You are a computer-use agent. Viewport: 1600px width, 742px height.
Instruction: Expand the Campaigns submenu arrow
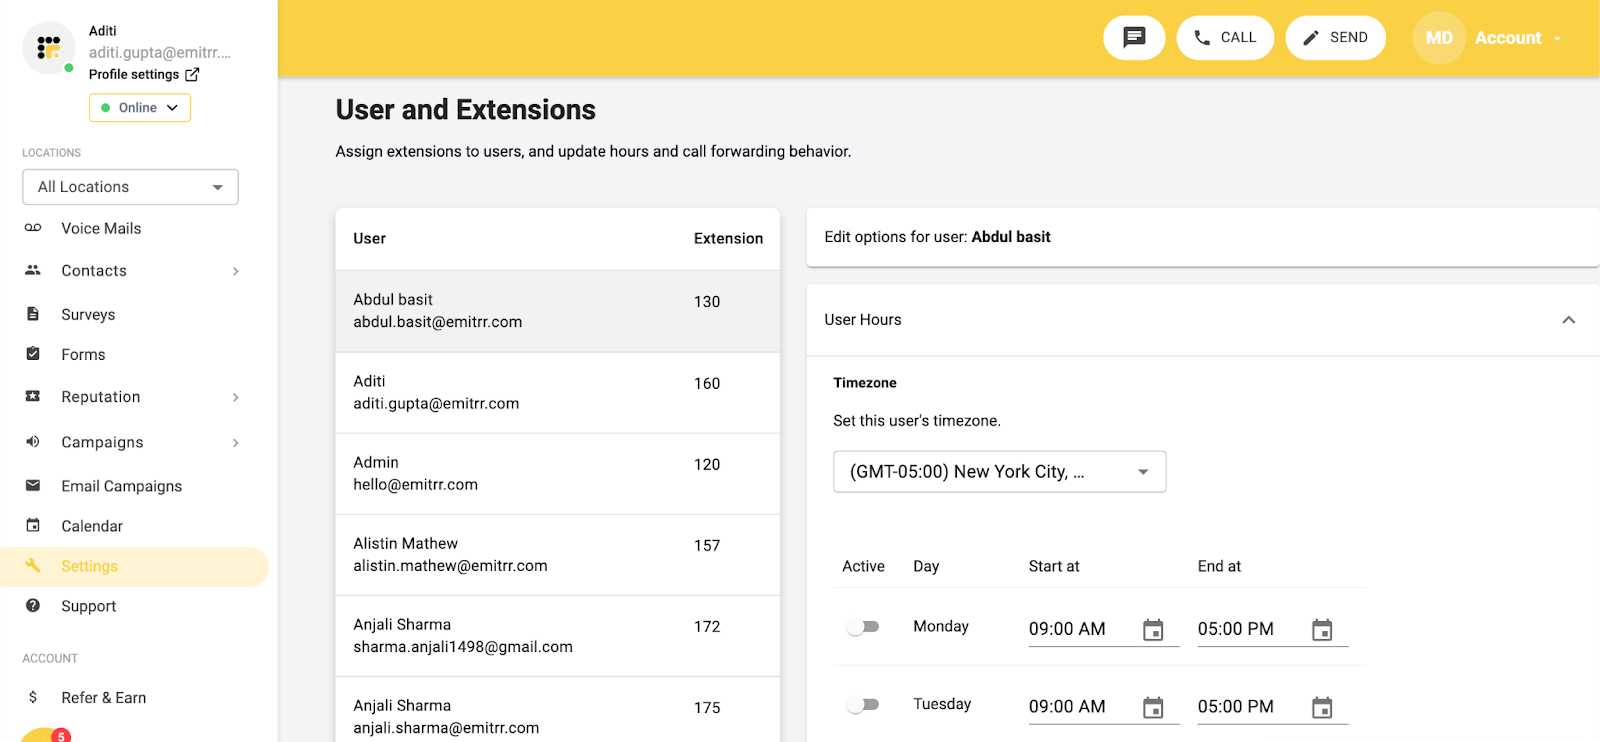pos(236,443)
